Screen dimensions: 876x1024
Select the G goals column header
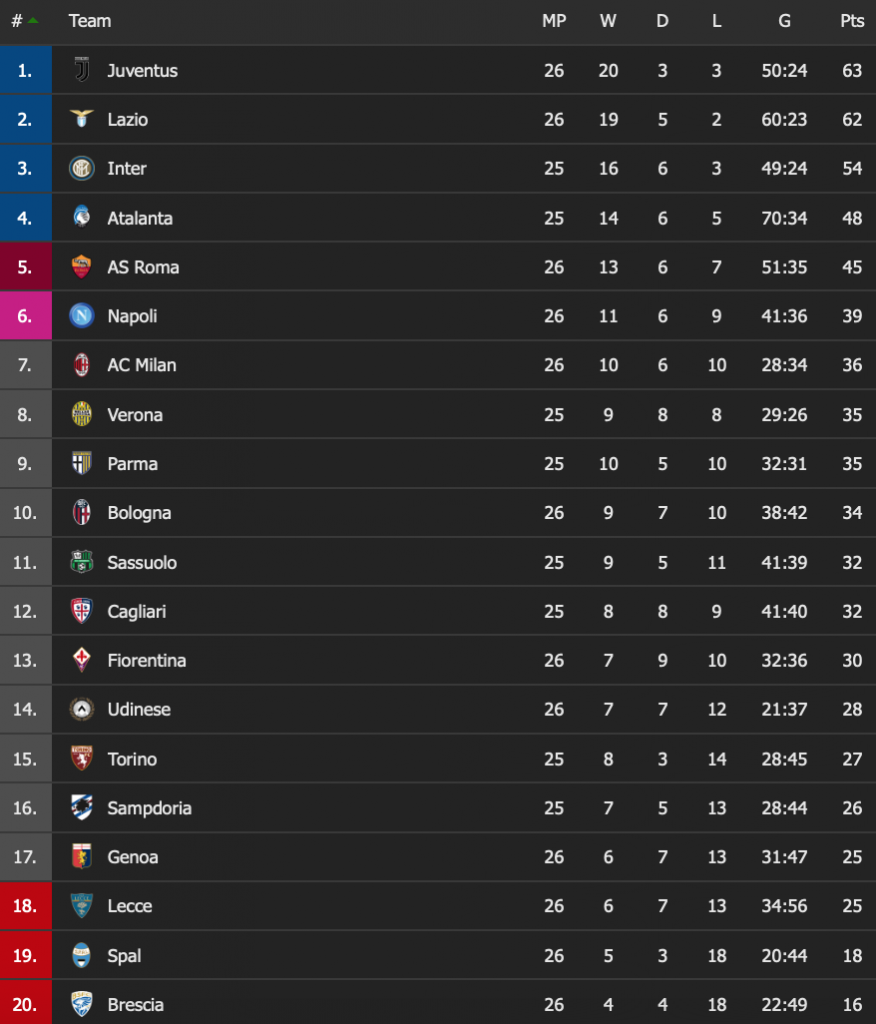(784, 21)
